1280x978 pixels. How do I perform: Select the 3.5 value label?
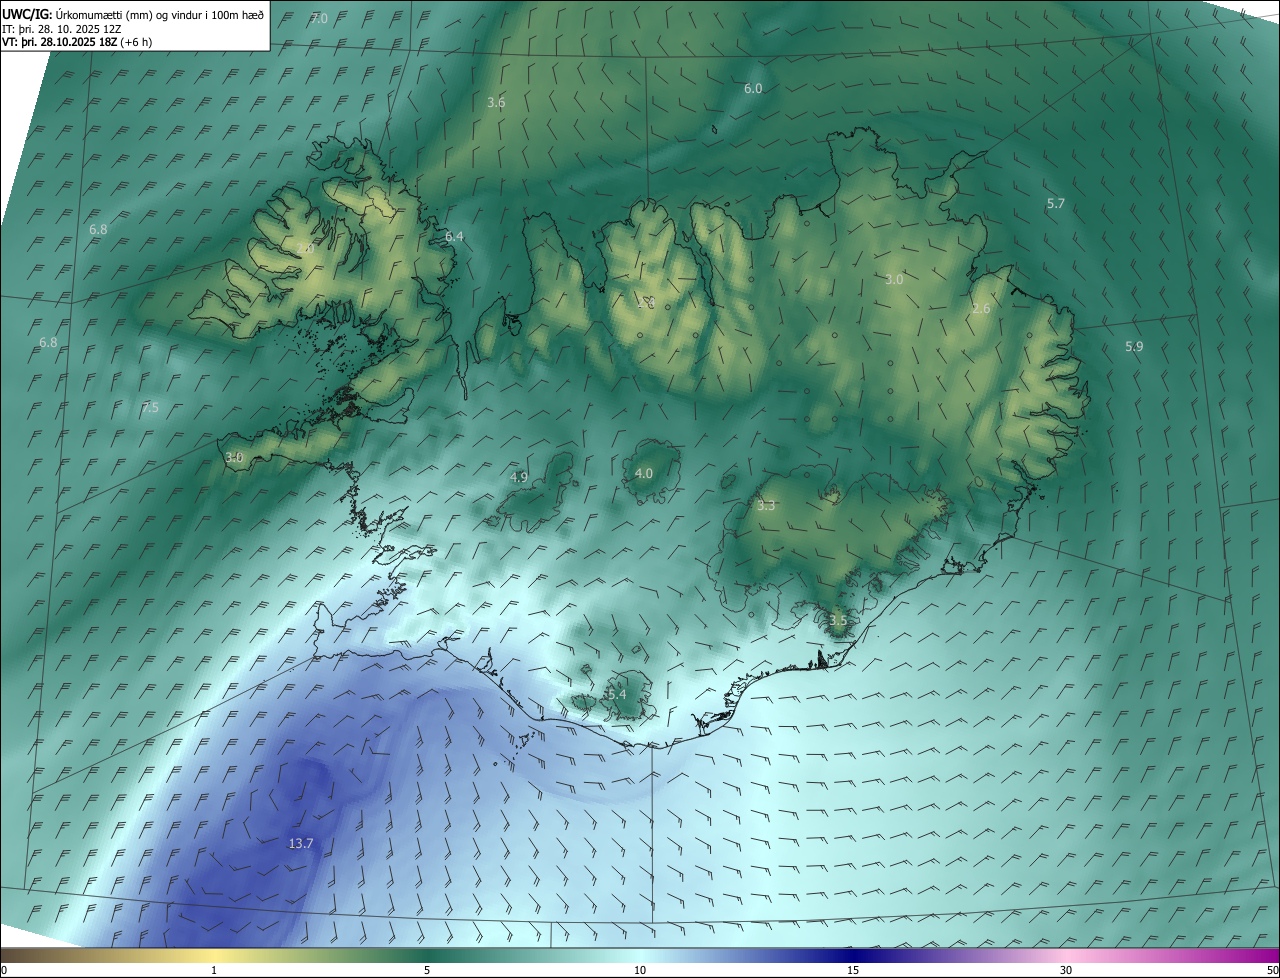[838, 621]
